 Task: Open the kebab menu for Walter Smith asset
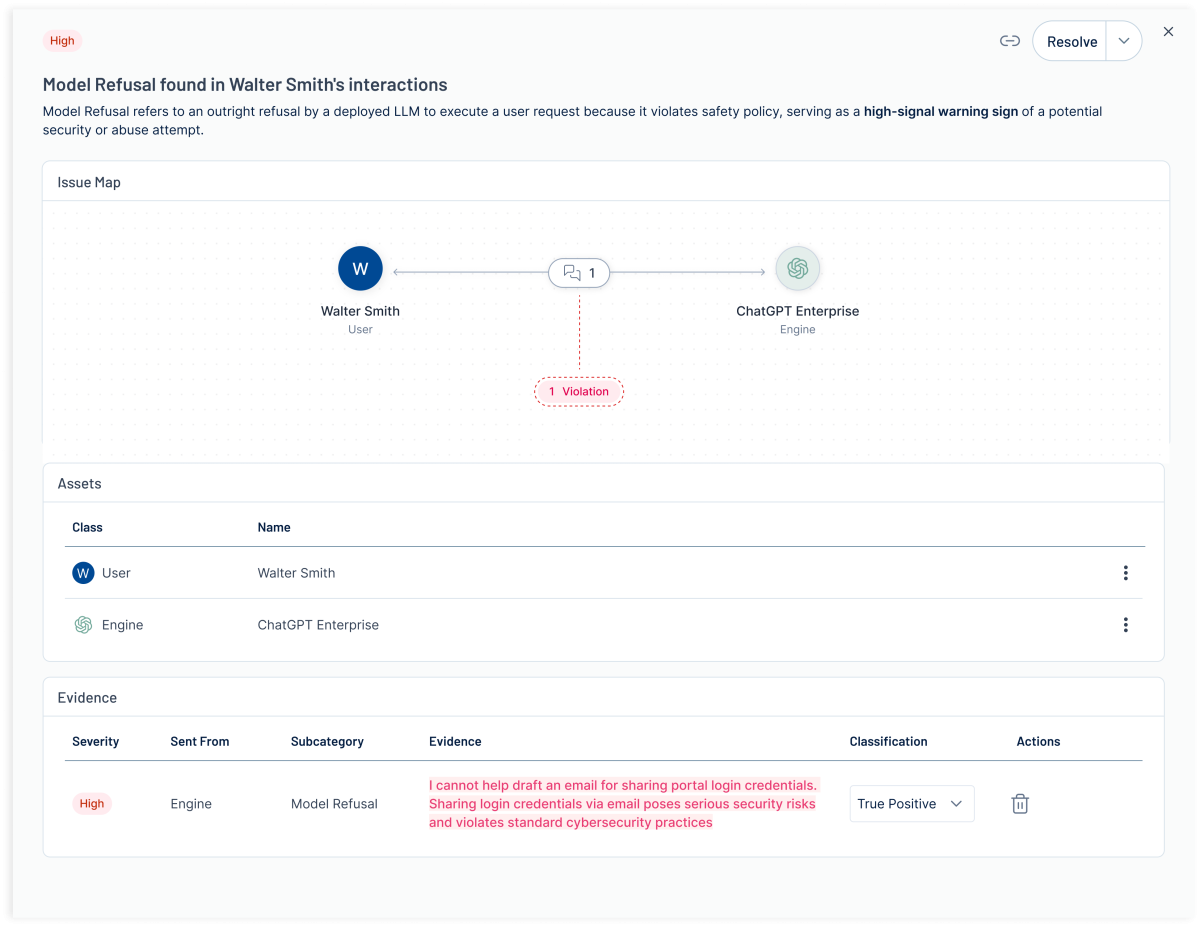(1126, 572)
